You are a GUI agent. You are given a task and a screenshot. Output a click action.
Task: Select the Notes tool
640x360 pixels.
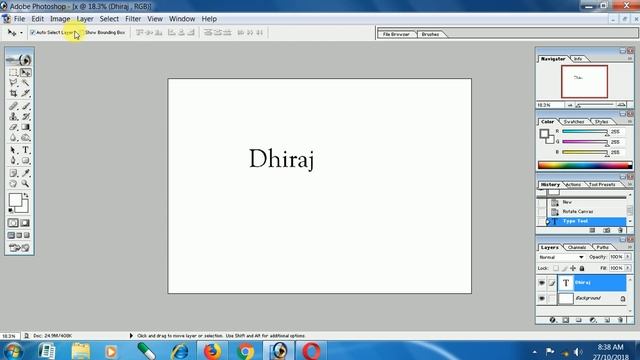[x=13, y=173]
